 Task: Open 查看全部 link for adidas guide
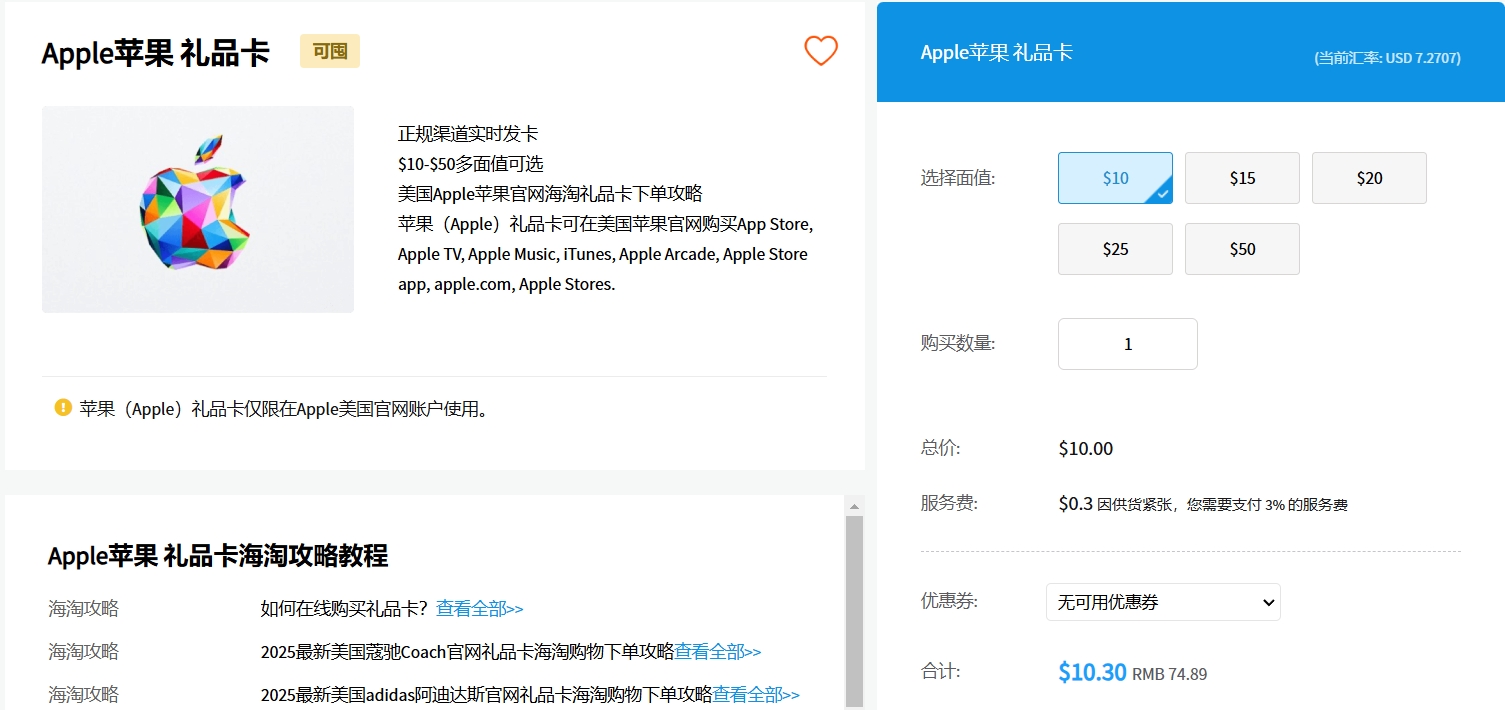point(756,694)
